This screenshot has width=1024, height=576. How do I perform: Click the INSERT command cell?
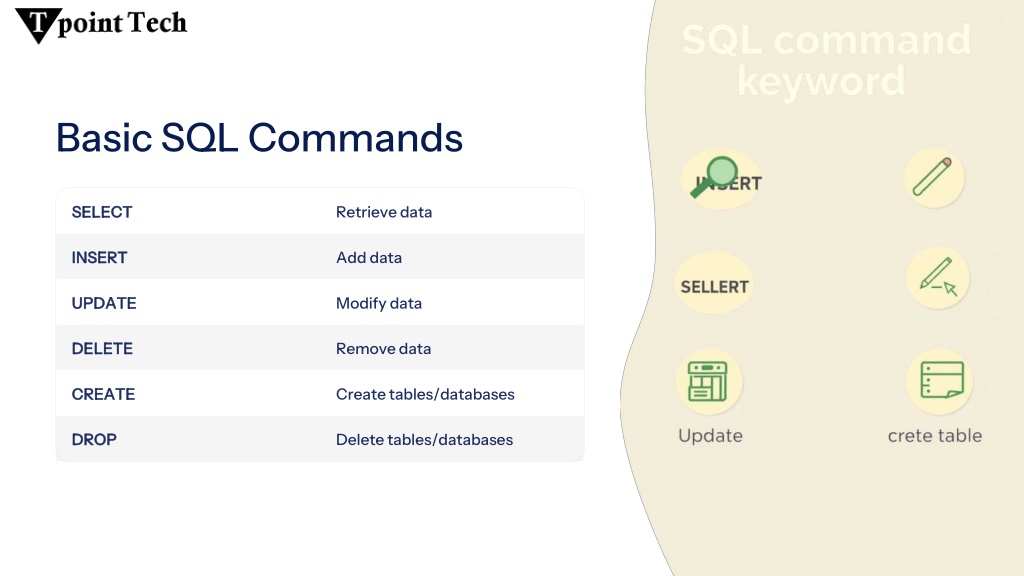coord(99,257)
